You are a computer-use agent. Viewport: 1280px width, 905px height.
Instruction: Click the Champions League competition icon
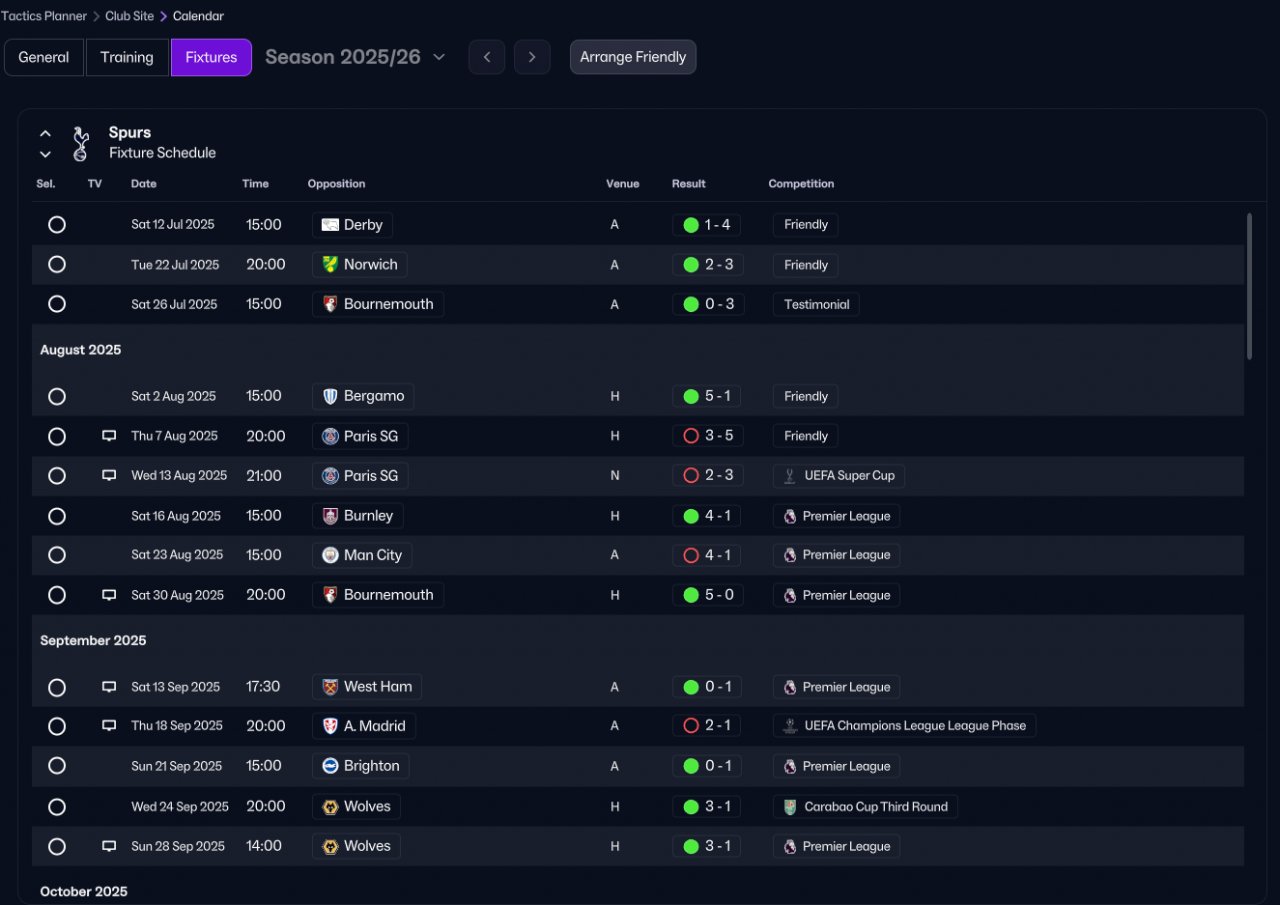(x=790, y=726)
